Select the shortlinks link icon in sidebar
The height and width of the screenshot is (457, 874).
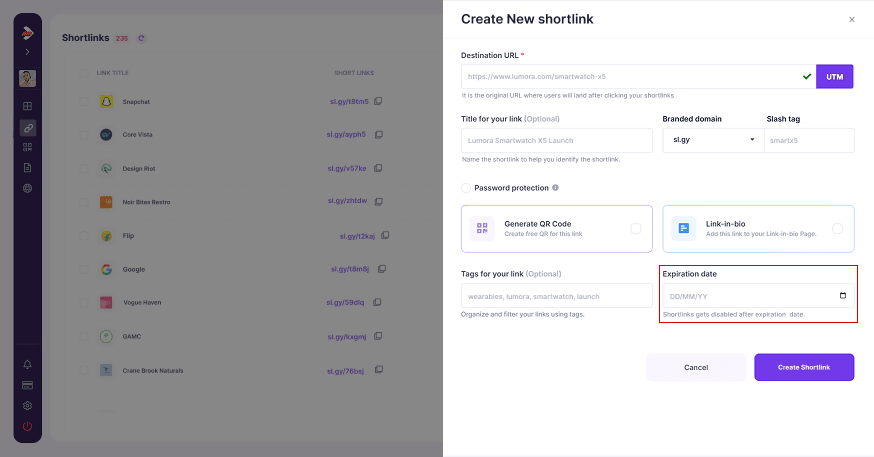click(27, 128)
